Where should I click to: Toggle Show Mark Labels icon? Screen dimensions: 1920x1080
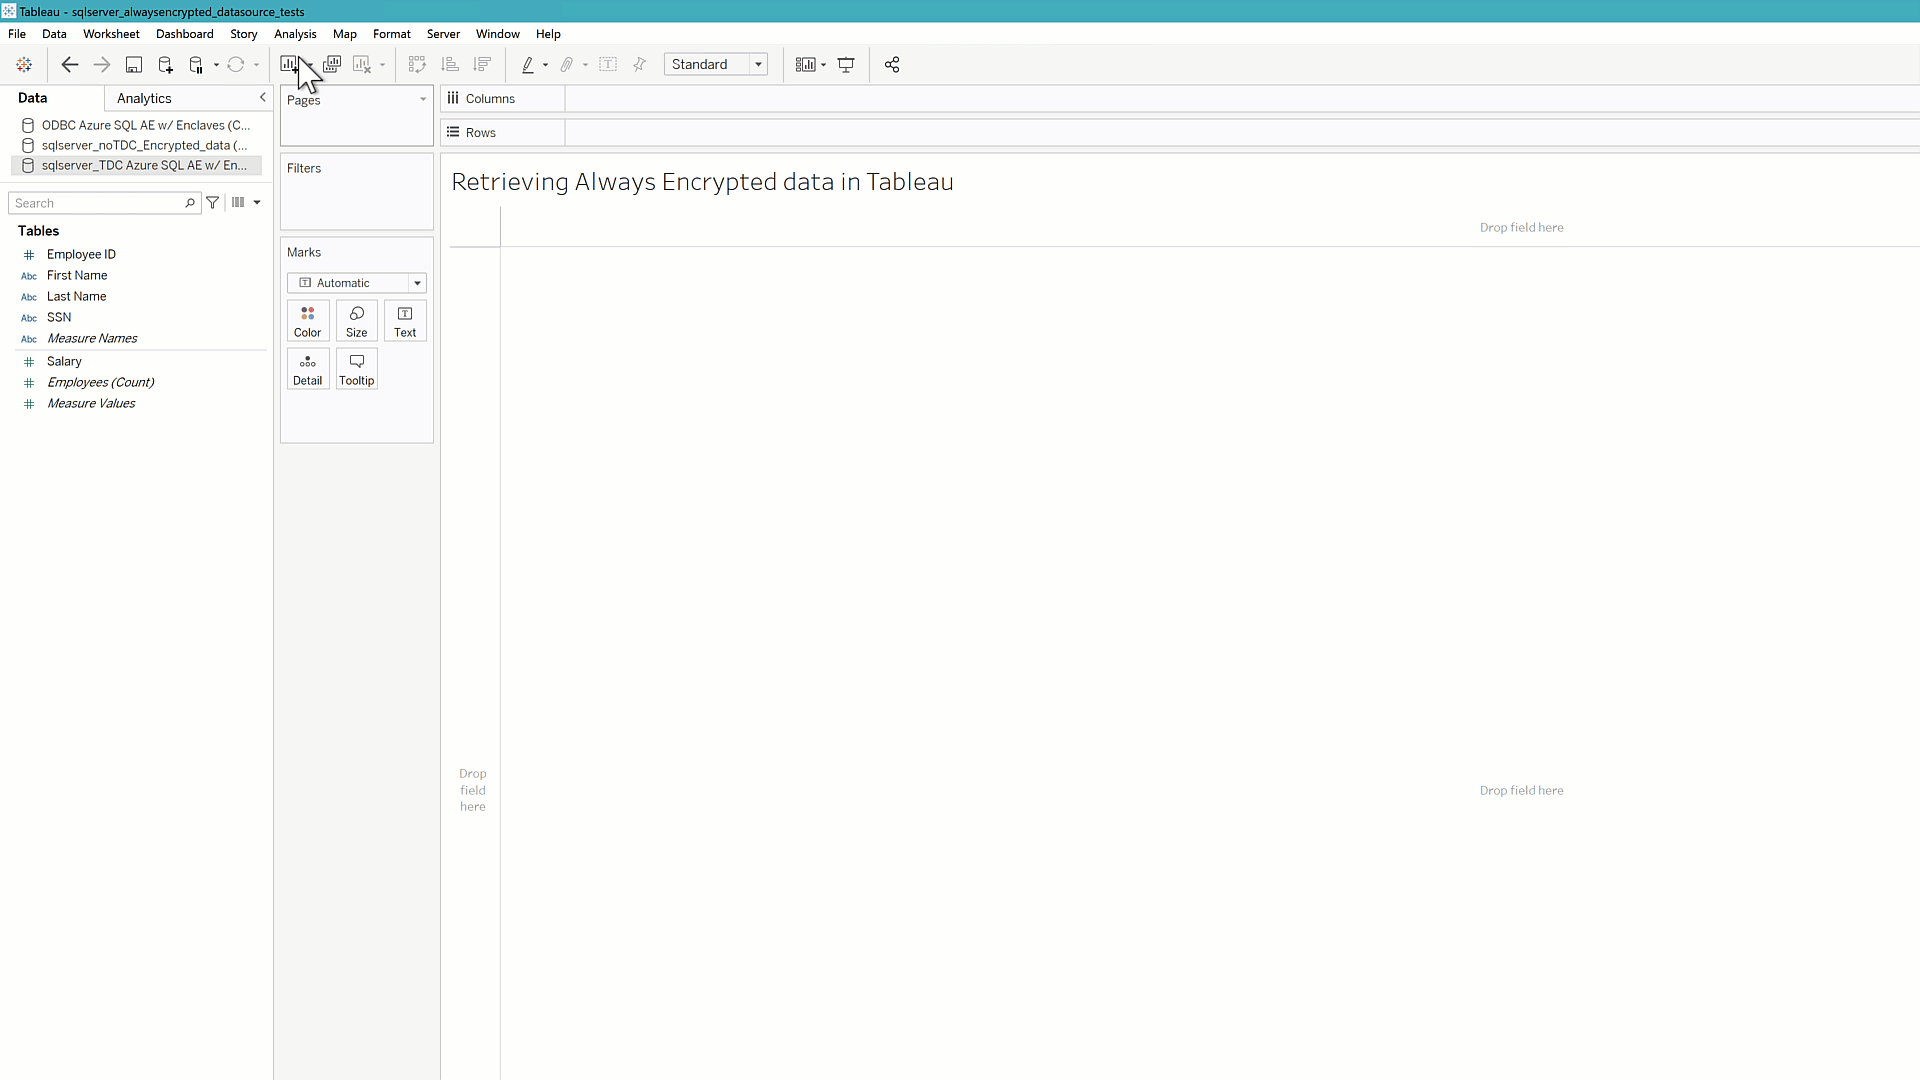[x=608, y=65]
